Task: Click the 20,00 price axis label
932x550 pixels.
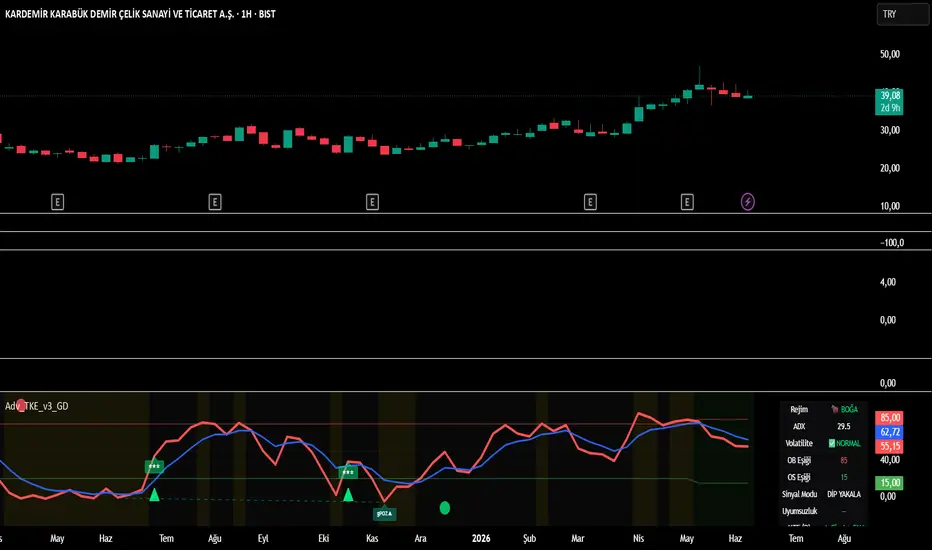Action: (890, 168)
